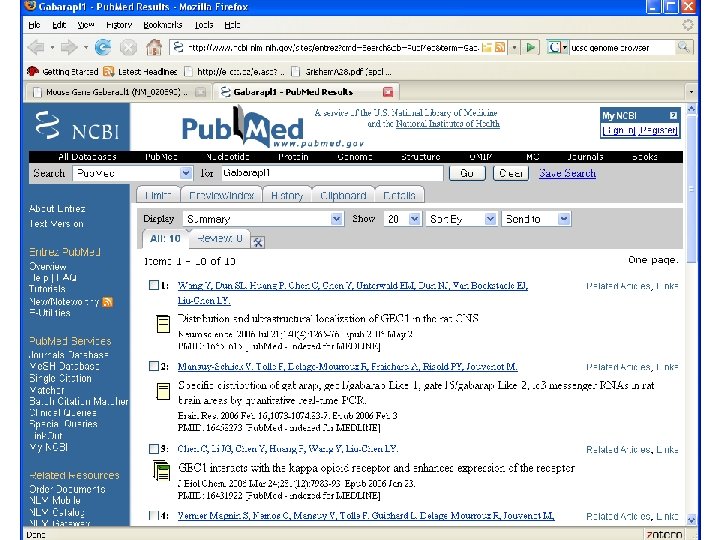Screen dimensions: 720x540
Task: Tick the checkbox for result 2
Action: point(154,366)
